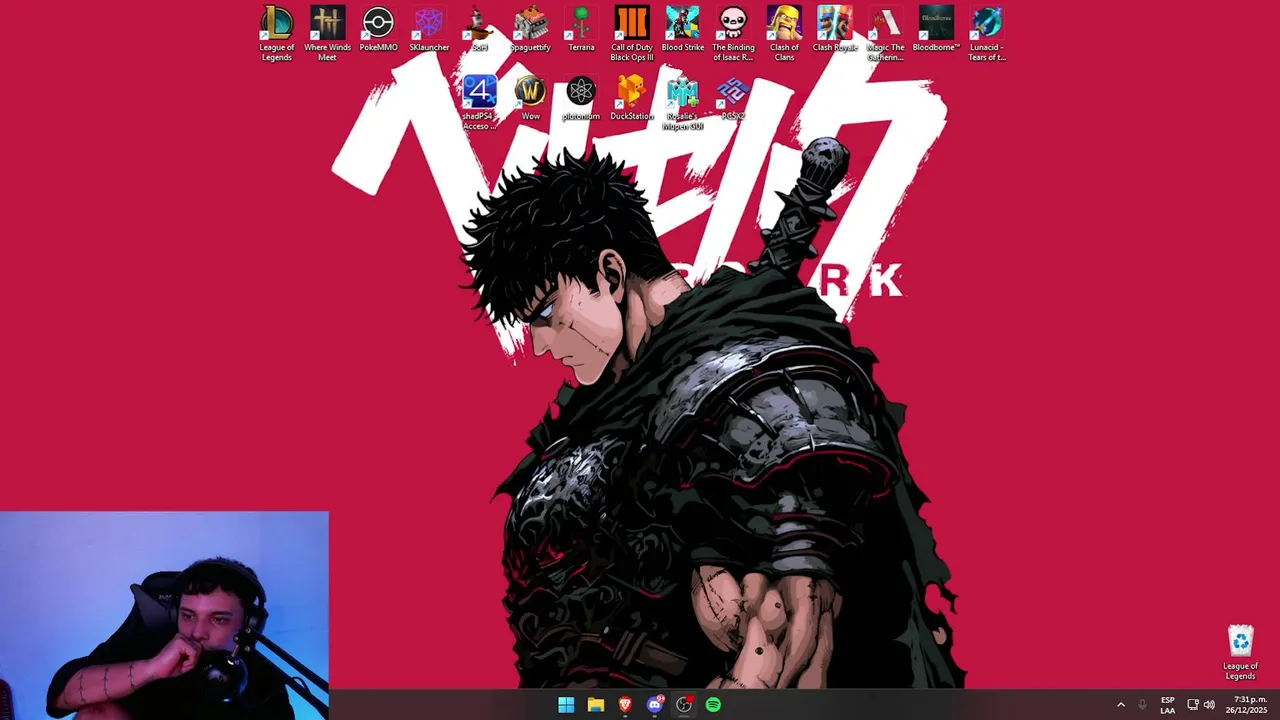Click the webcam overlay thumbnail
Screen dimensions: 1280x720
164,616
